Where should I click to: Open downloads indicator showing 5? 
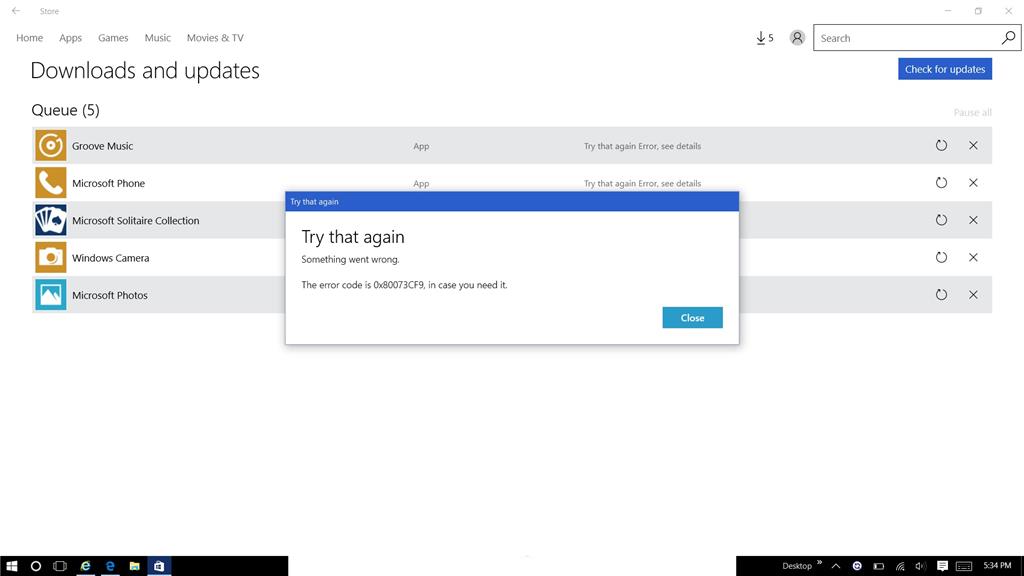pyautogui.click(x=764, y=38)
